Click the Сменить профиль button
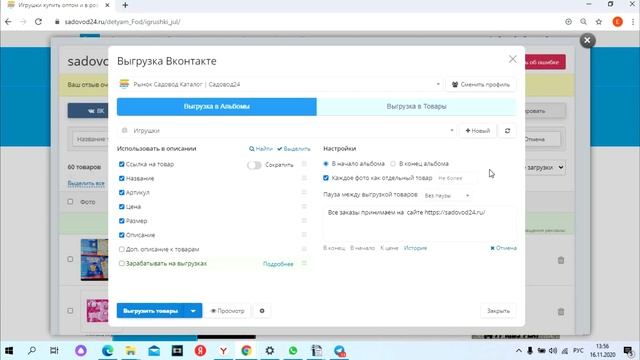The width and height of the screenshot is (640, 360). pos(481,84)
